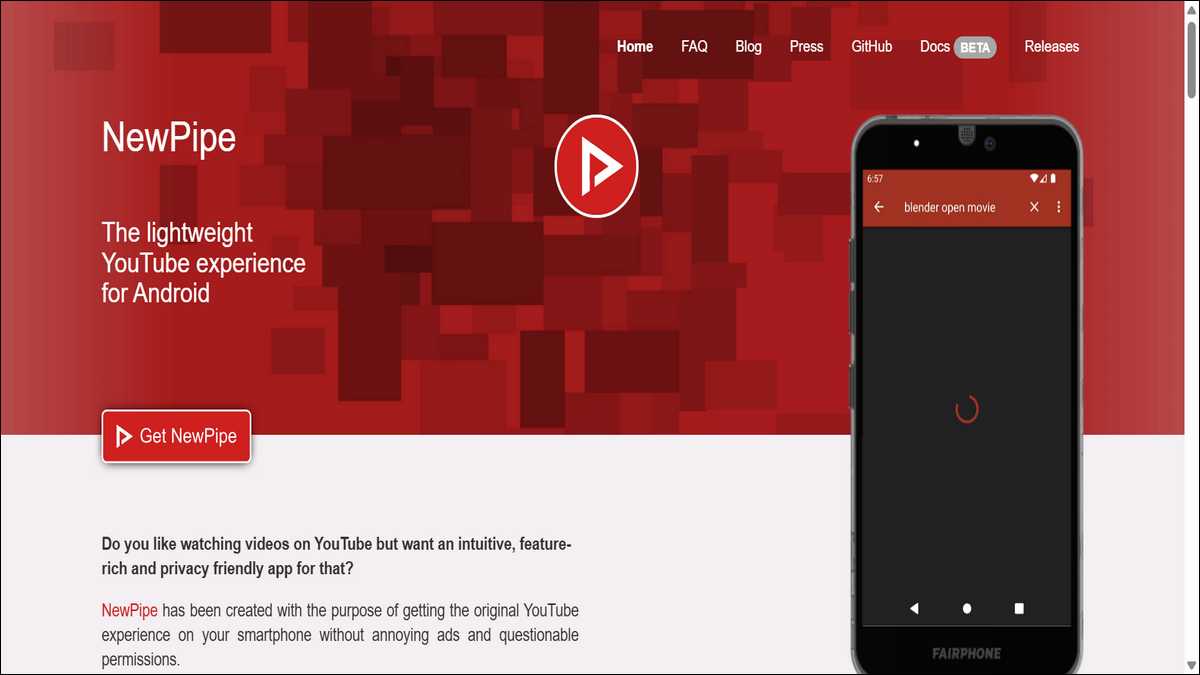Click the 'Do you like watching videos' heading
Image resolution: width=1200 pixels, height=675 pixels.
(337, 556)
